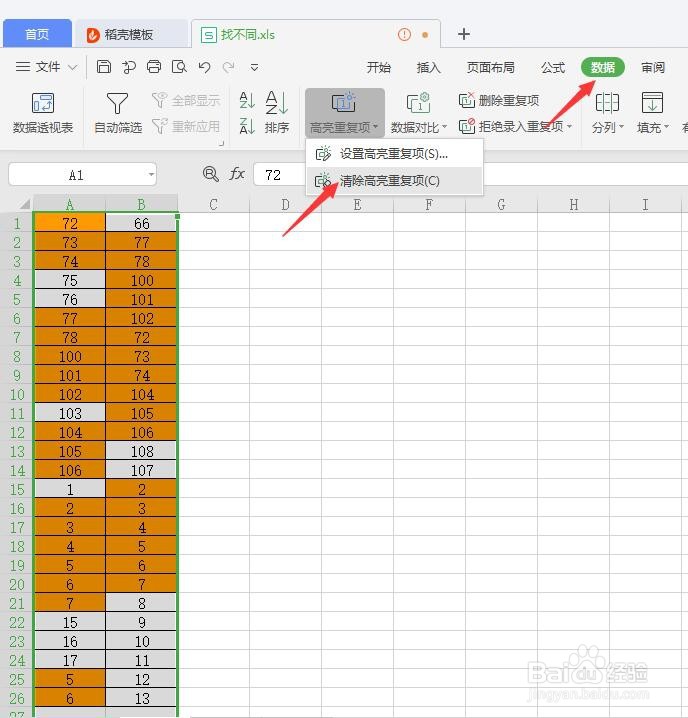Open Print Preview icon

click(x=179, y=67)
